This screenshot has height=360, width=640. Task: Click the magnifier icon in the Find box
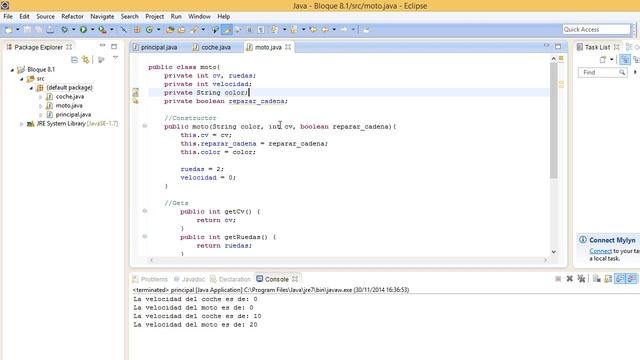(x=622, y=72)
